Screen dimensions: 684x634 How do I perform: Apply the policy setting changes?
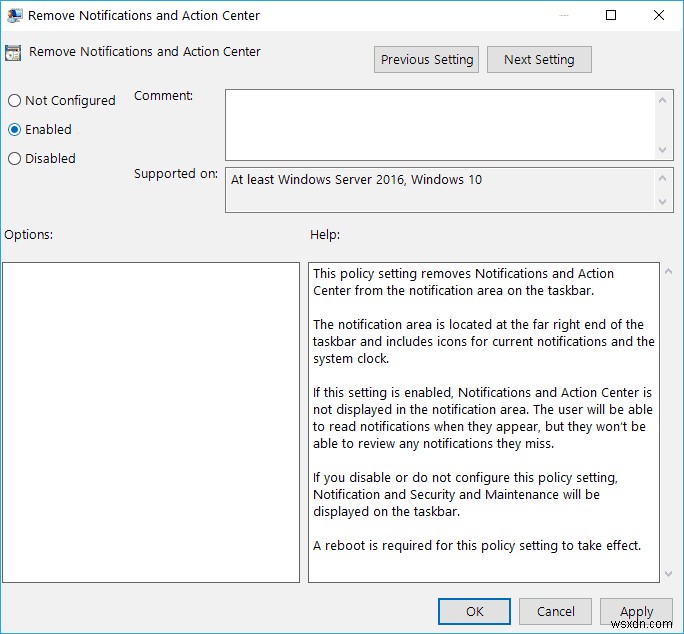point(636,612)
